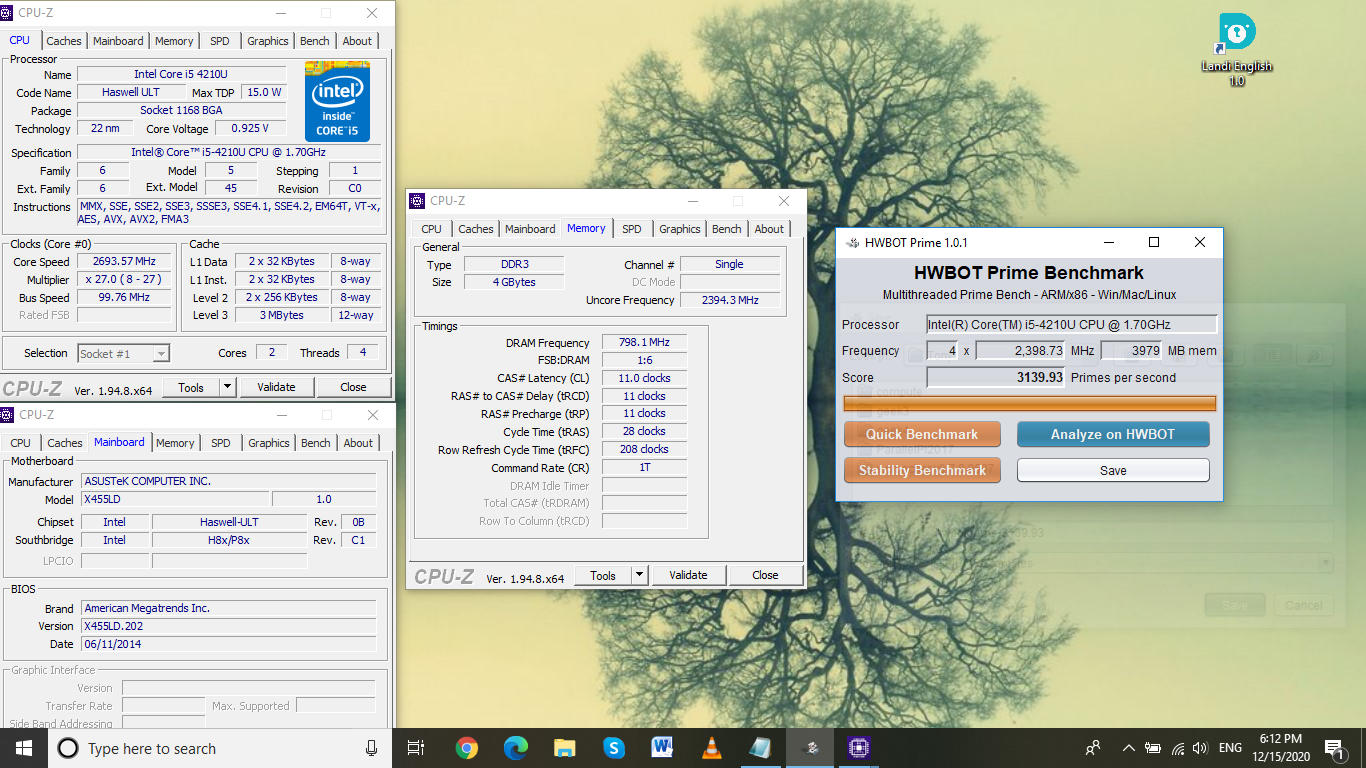Open Tools dropdown arrow in top CPU-Z window
The image size is (1366, 768).
228,387
